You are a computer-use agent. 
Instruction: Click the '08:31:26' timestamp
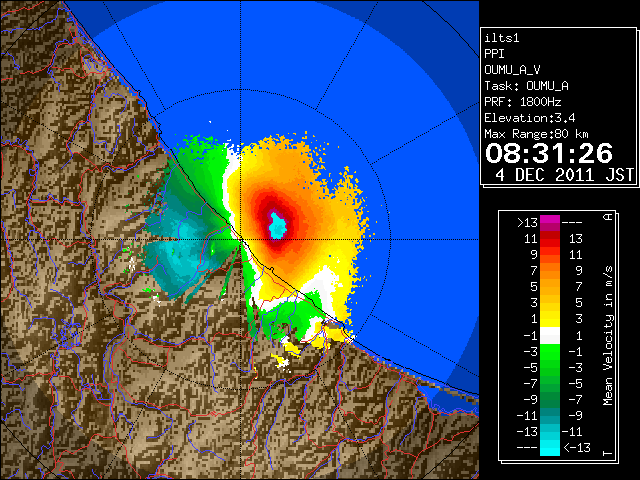(549, 153)
